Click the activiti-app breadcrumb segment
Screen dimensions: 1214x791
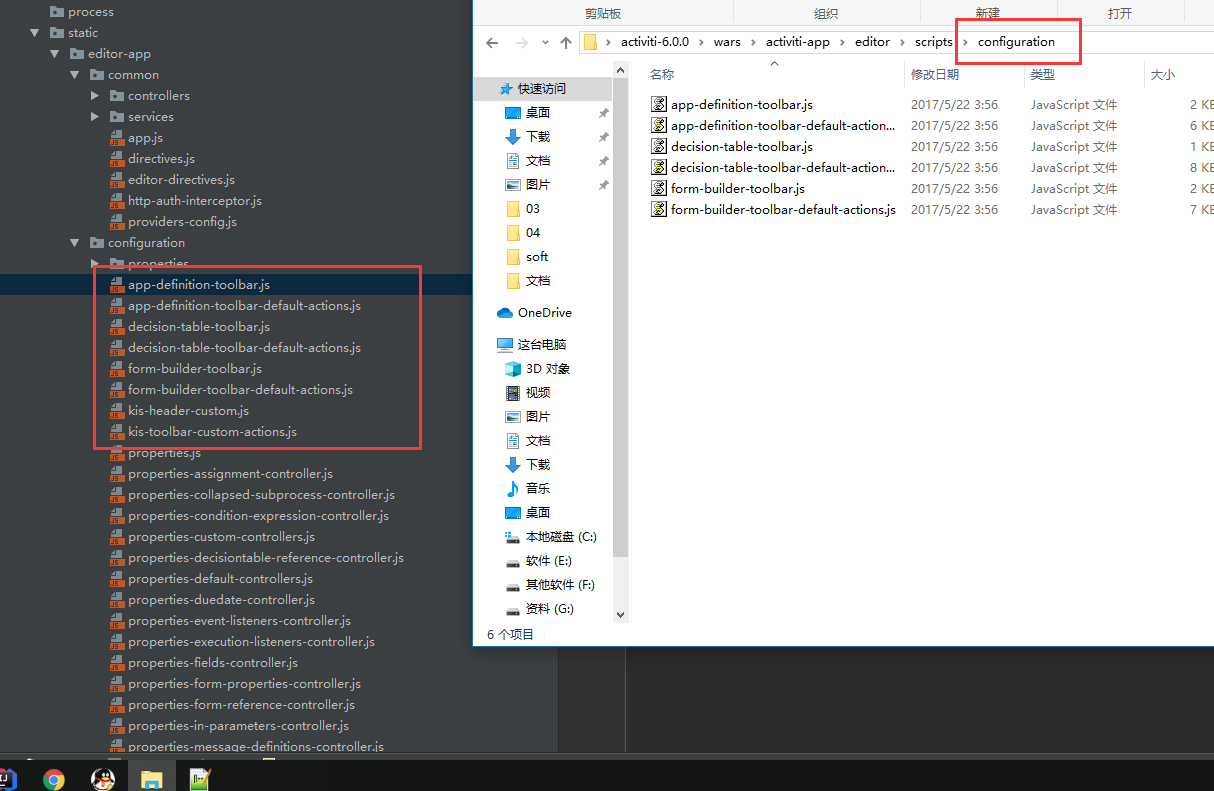click(x=798, y=42)
